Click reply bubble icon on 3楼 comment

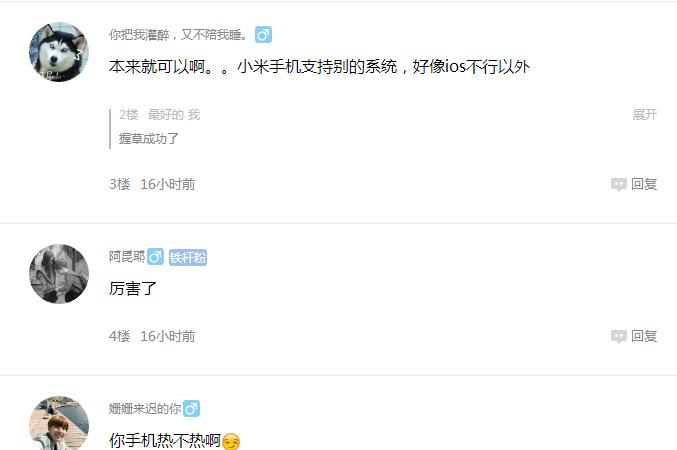(x=619, y=184)
